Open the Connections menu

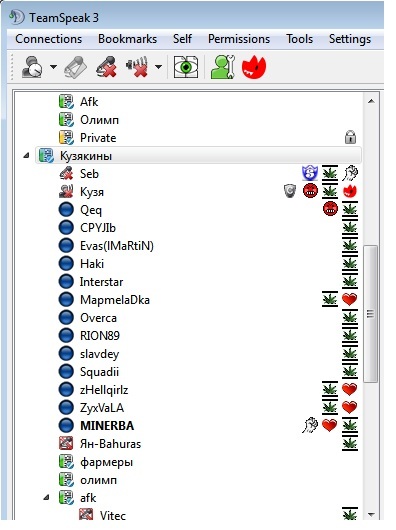coord(48,39)
